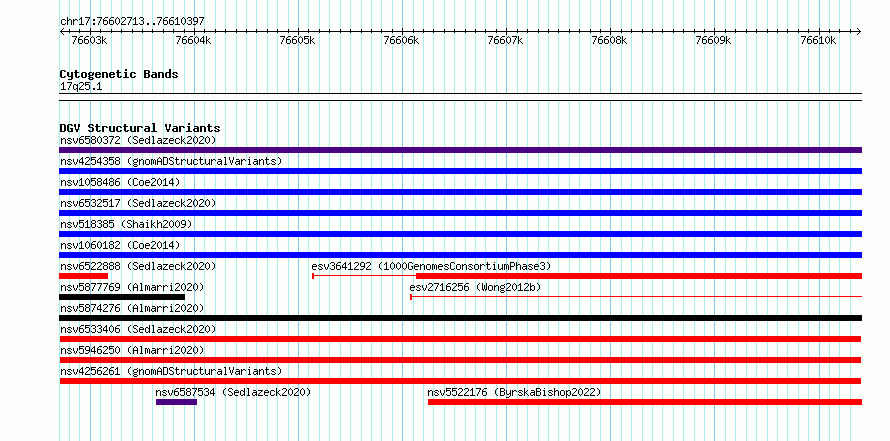Click the thin red line of esv2716256
This screenshot has height=441, width=890.
tap(636, 296)
